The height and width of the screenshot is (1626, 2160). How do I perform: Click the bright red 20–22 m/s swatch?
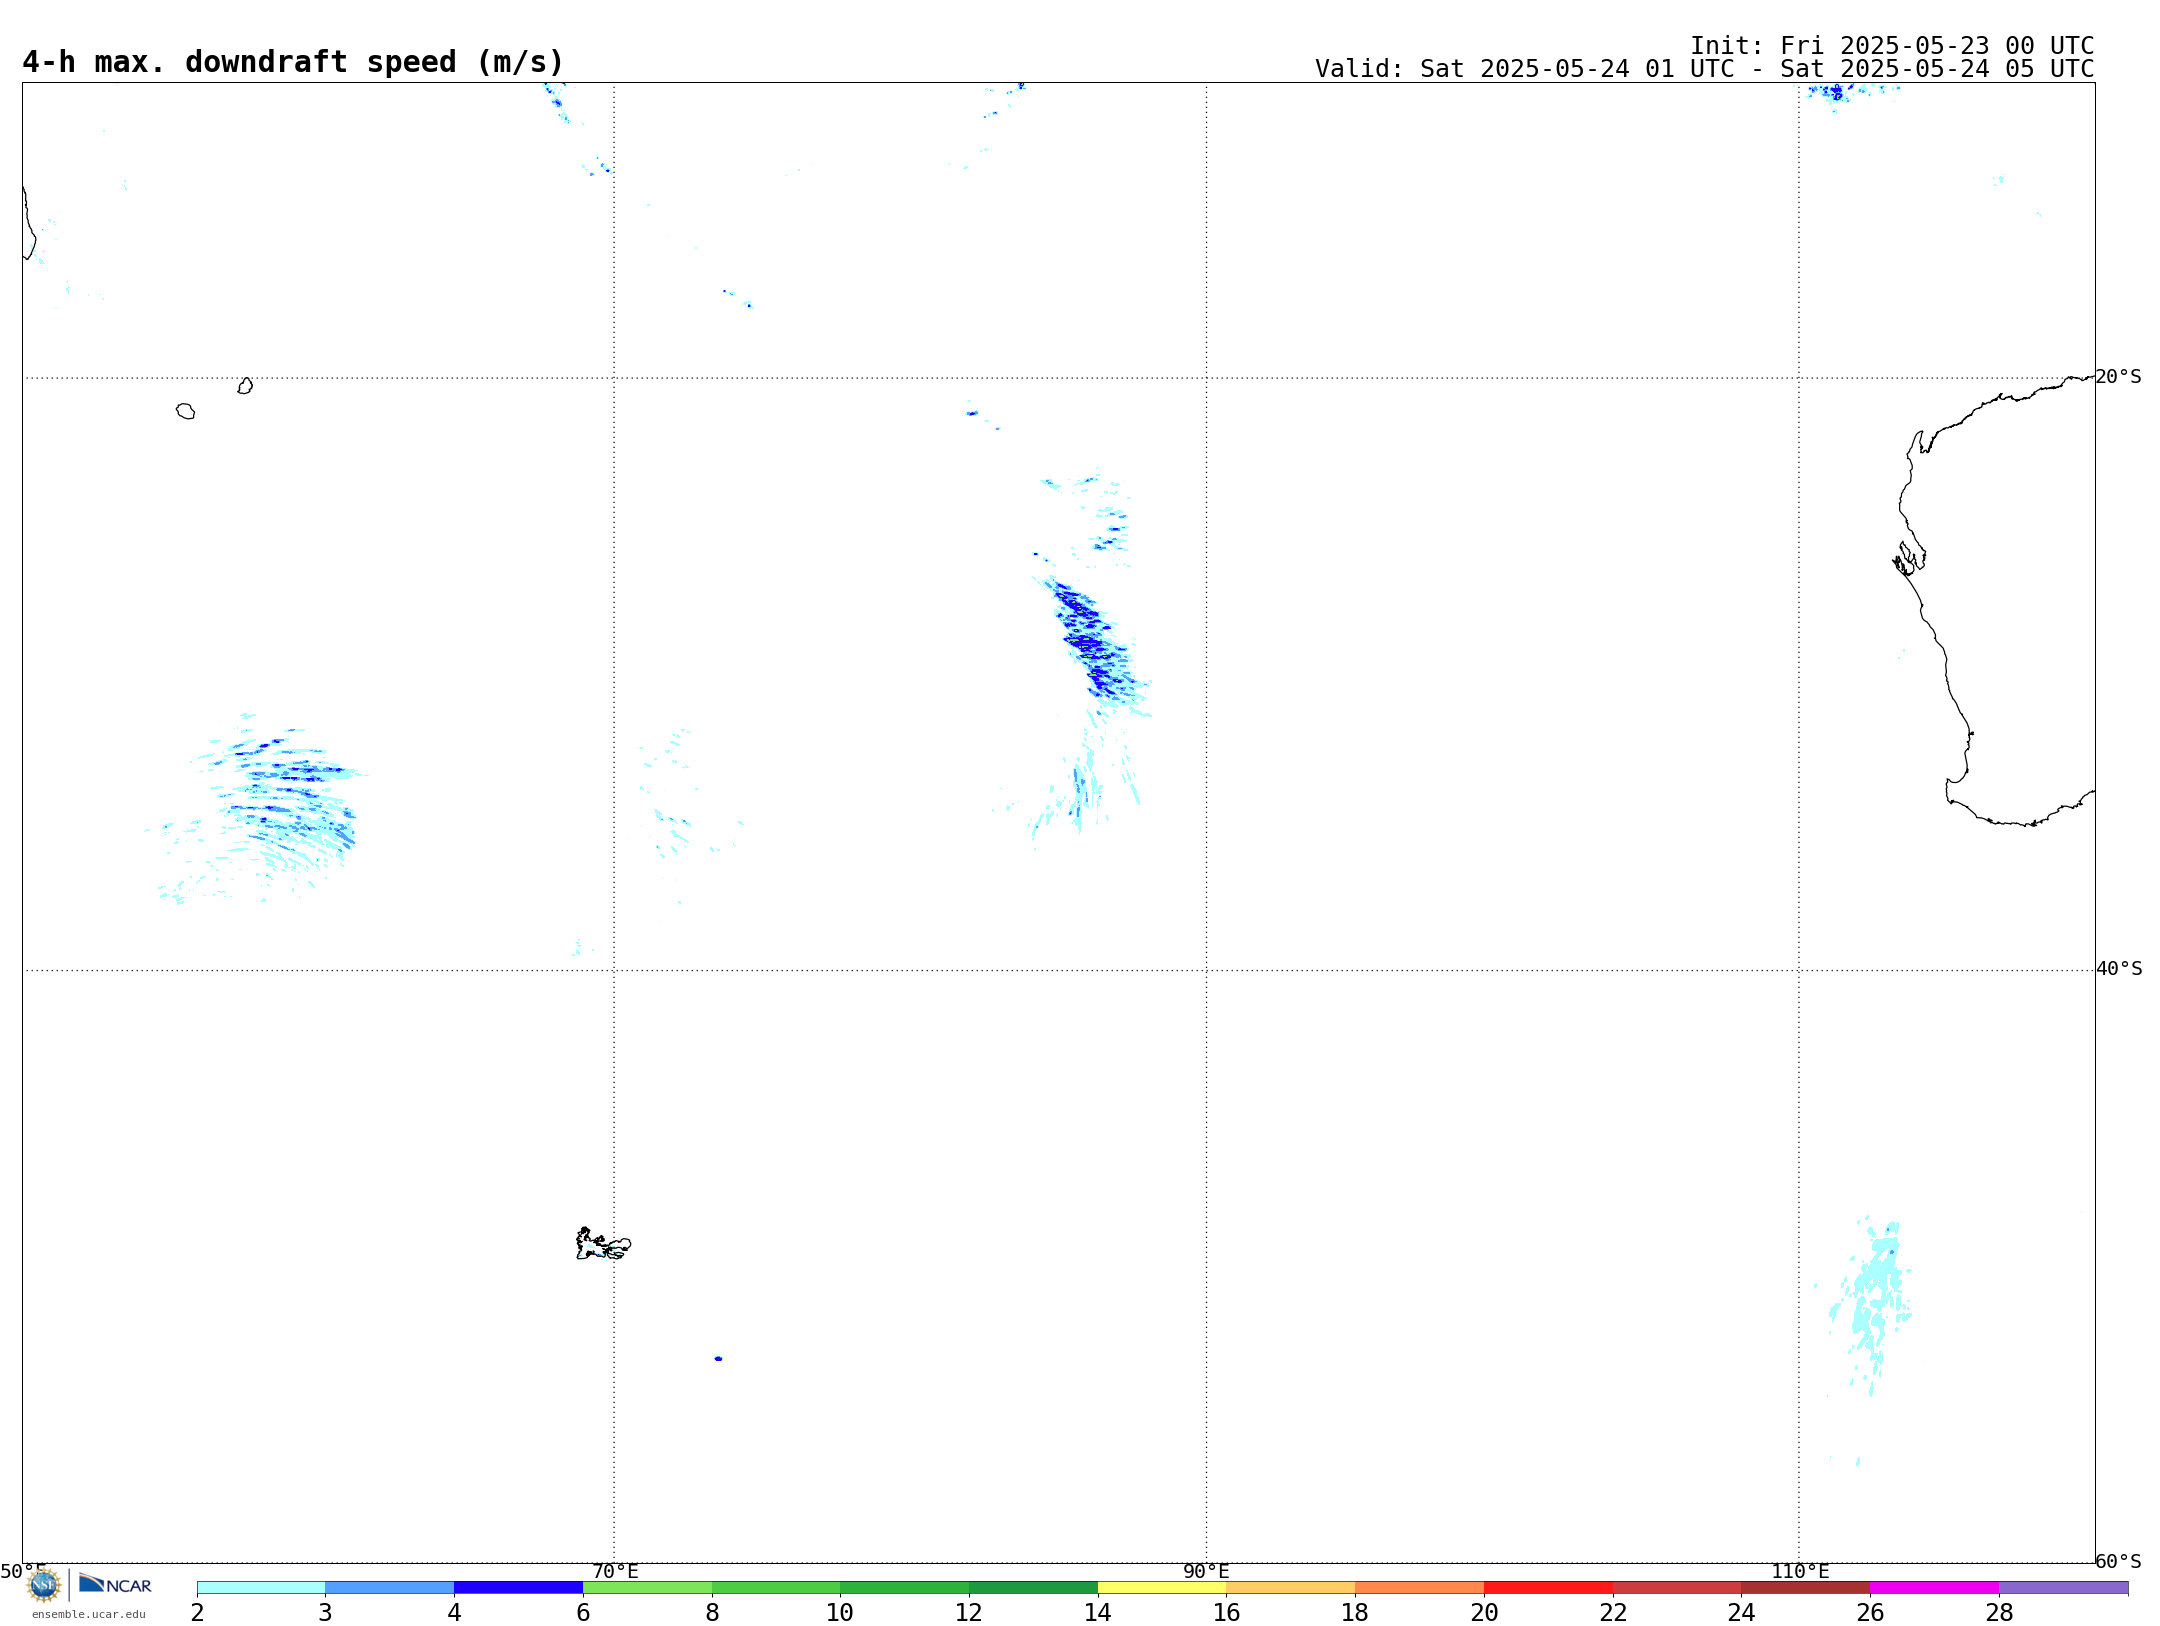[x=1549, y=1587]
